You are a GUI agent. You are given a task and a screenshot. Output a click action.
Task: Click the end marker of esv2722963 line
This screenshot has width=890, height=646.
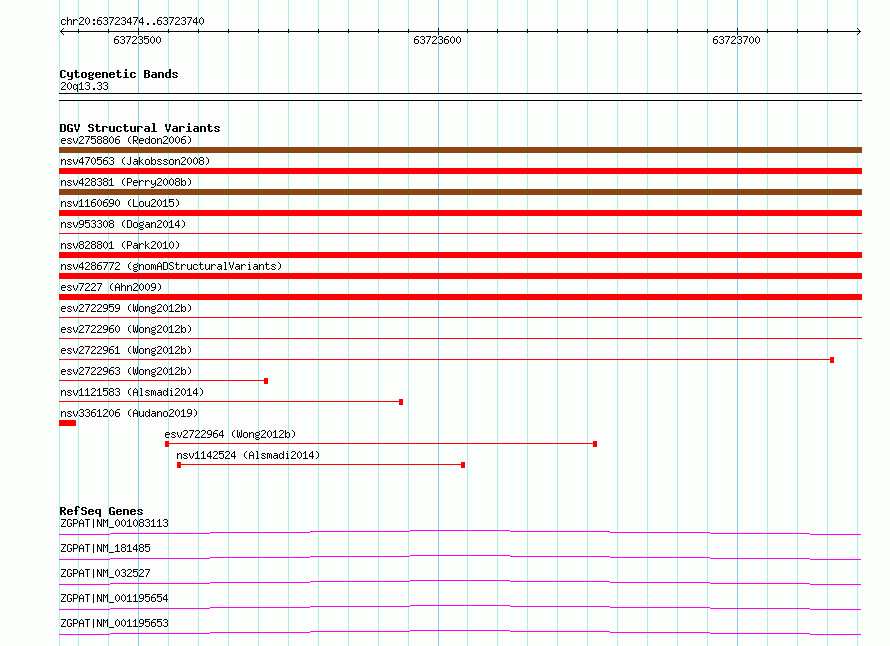pyautogui.click(x=266, y=381)
